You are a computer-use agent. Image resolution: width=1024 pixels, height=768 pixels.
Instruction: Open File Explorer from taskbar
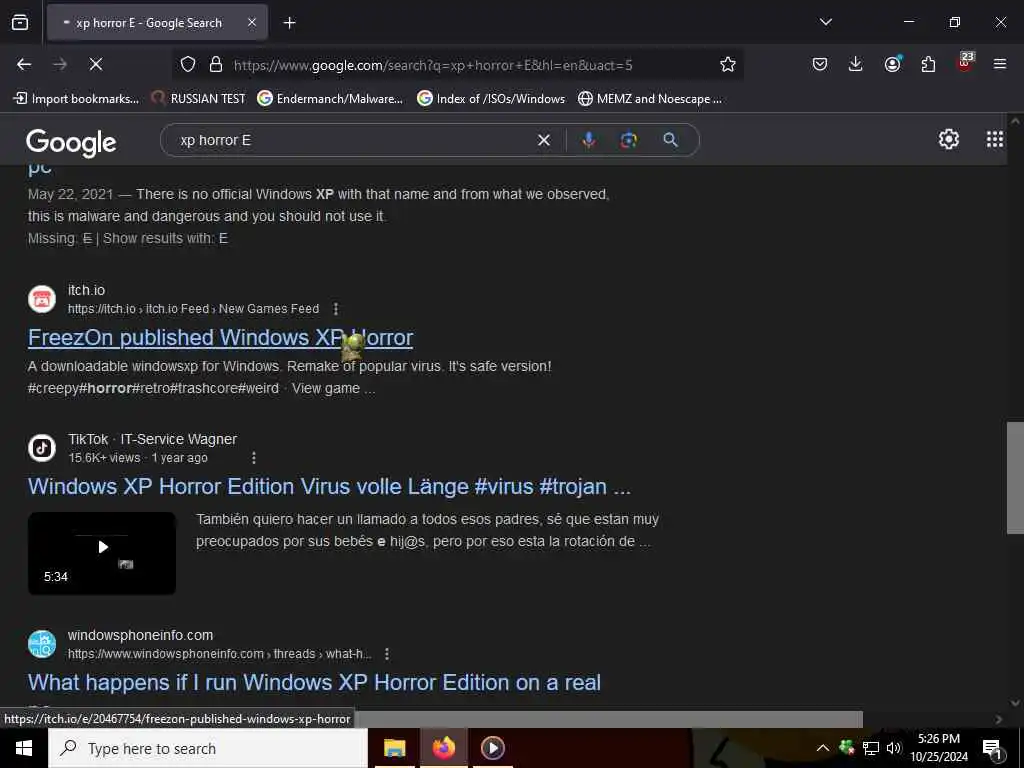point(394,748)
